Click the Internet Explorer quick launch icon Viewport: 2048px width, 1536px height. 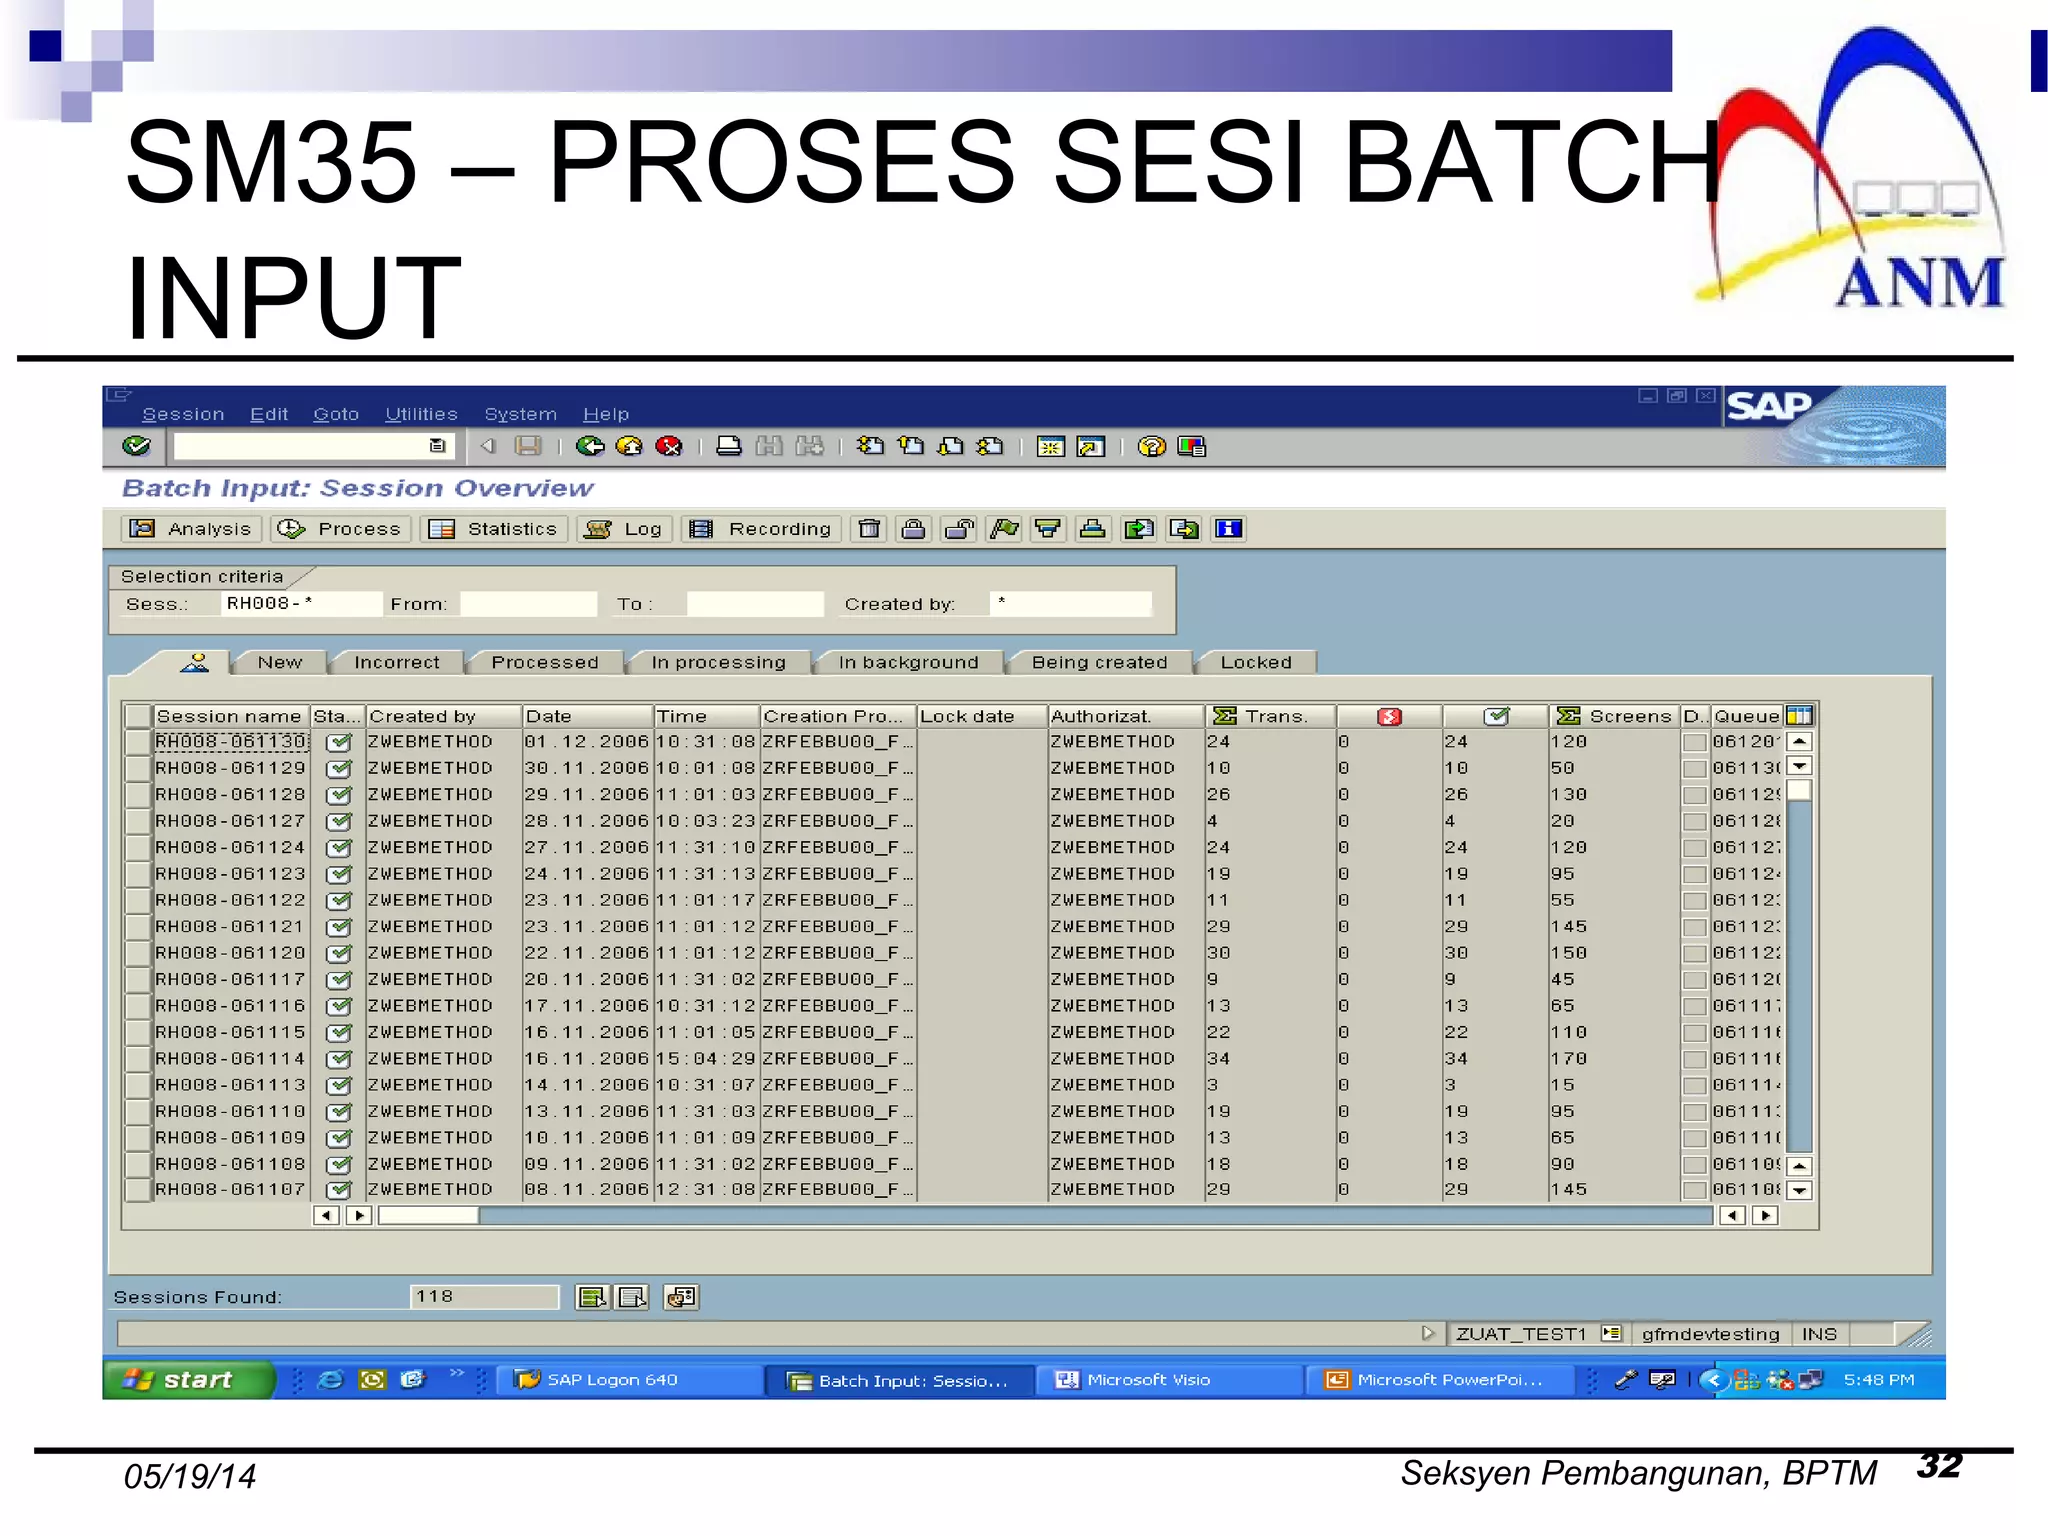[x=330, y=1380]
